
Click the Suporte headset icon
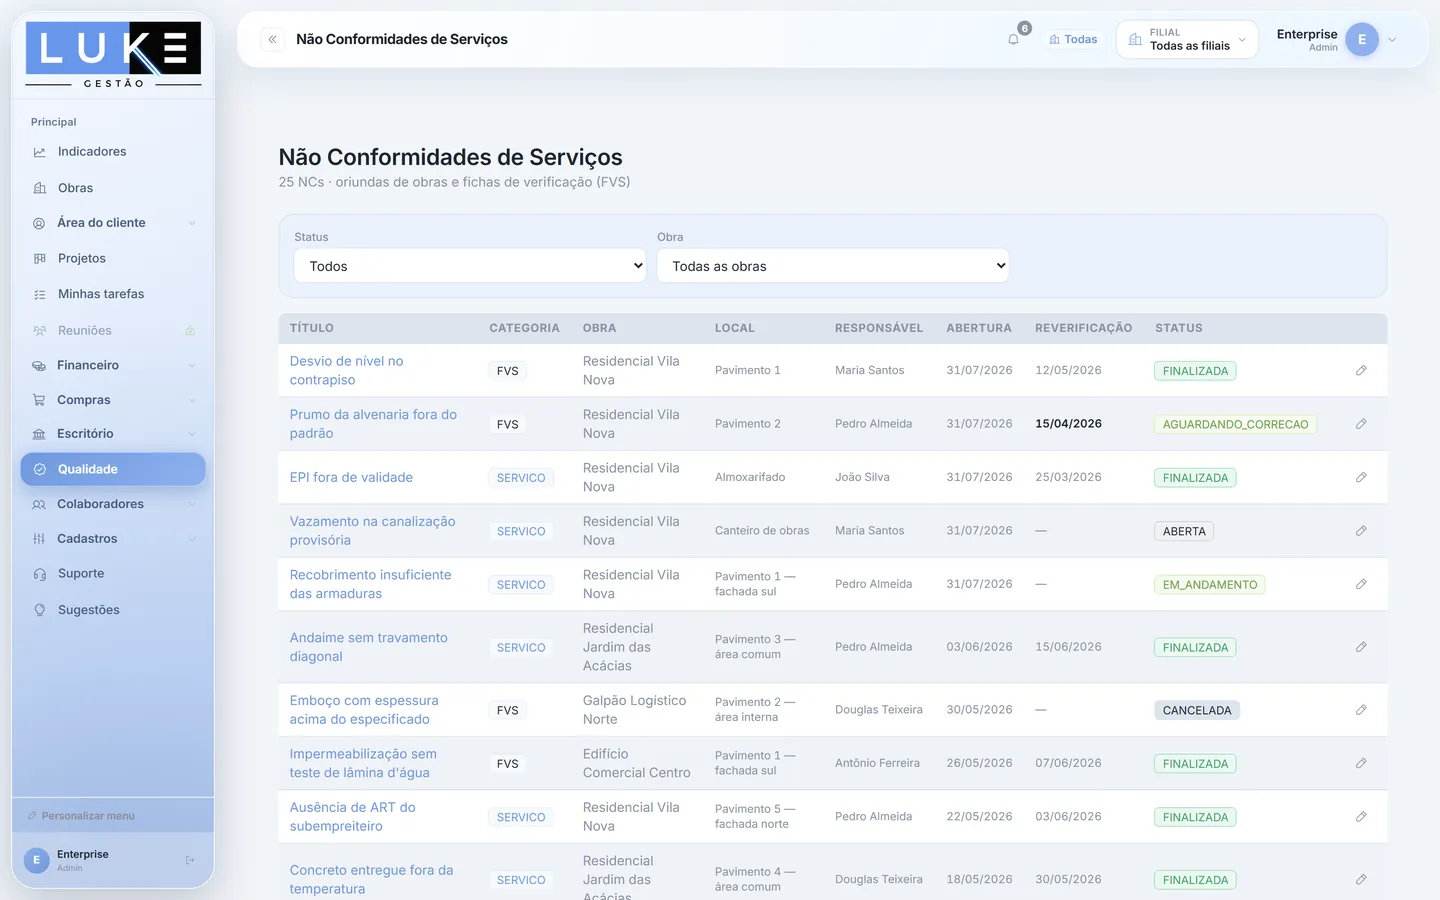point(40,574)
